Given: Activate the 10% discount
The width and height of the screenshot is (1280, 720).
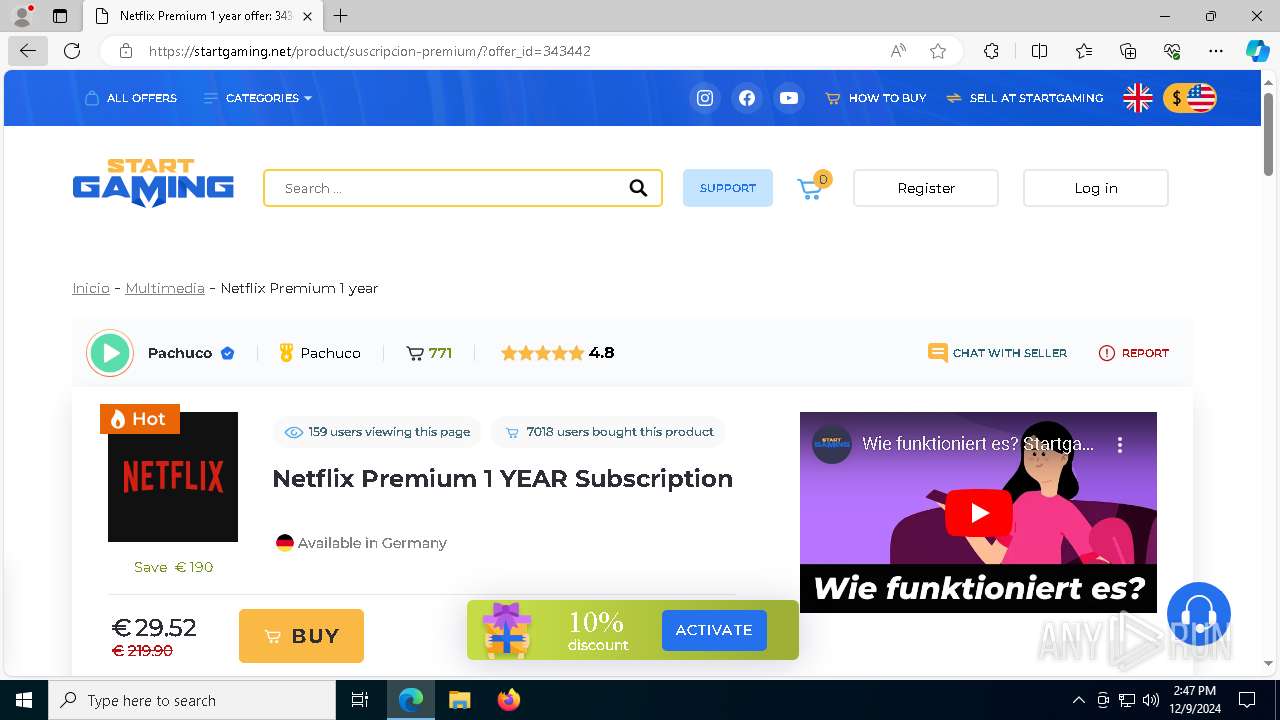Looking at the screenshot, I should tap(714, 630).
